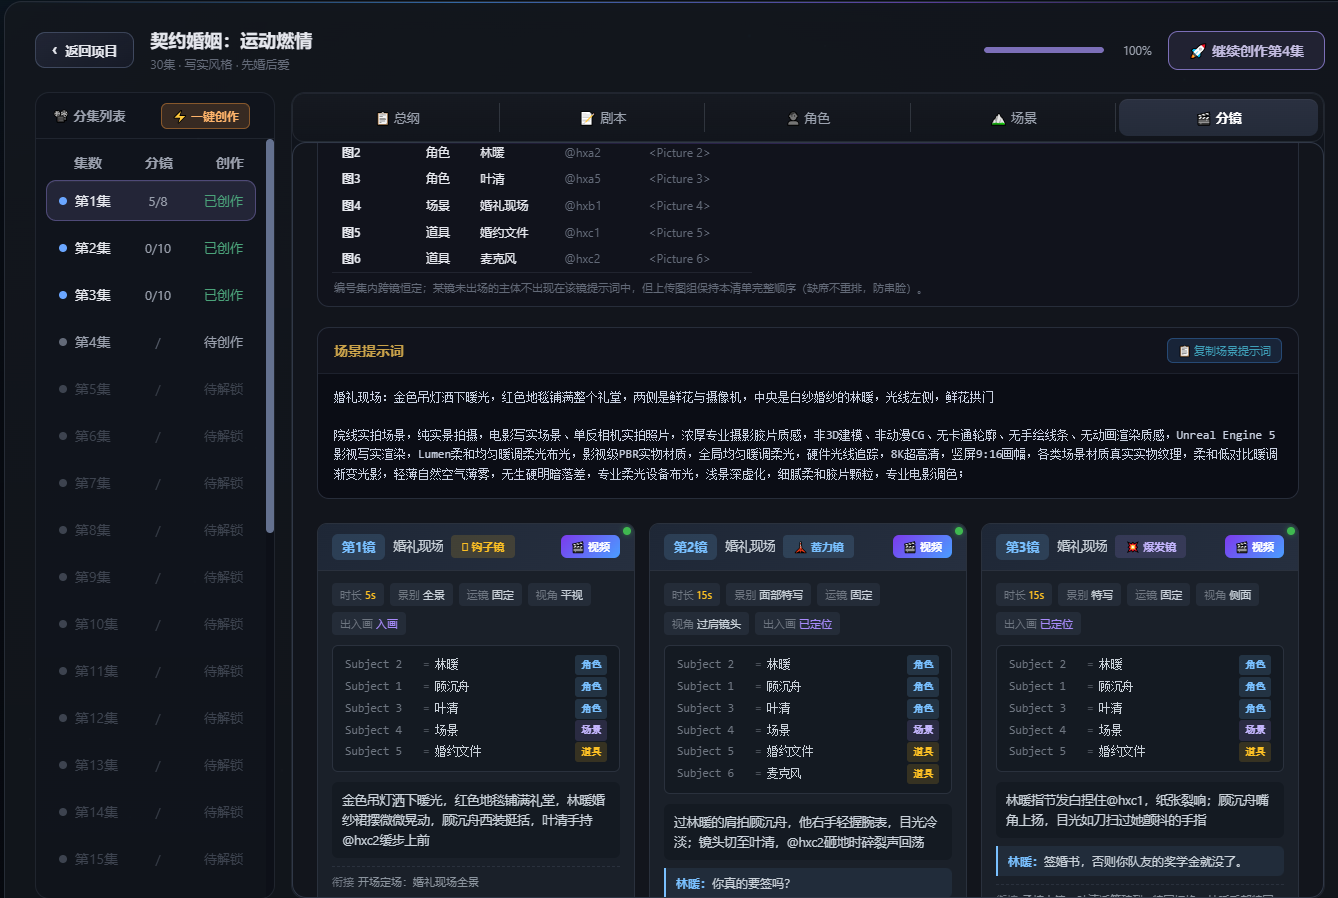This screenshot has height=898, width=1338.
Task: Click the 总纲 tab clipboard icon
Action: [382, 118]
